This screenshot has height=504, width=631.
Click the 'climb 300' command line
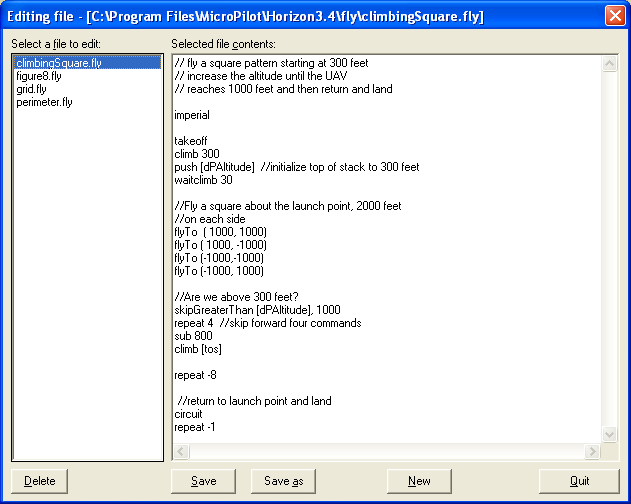point(197,154)
